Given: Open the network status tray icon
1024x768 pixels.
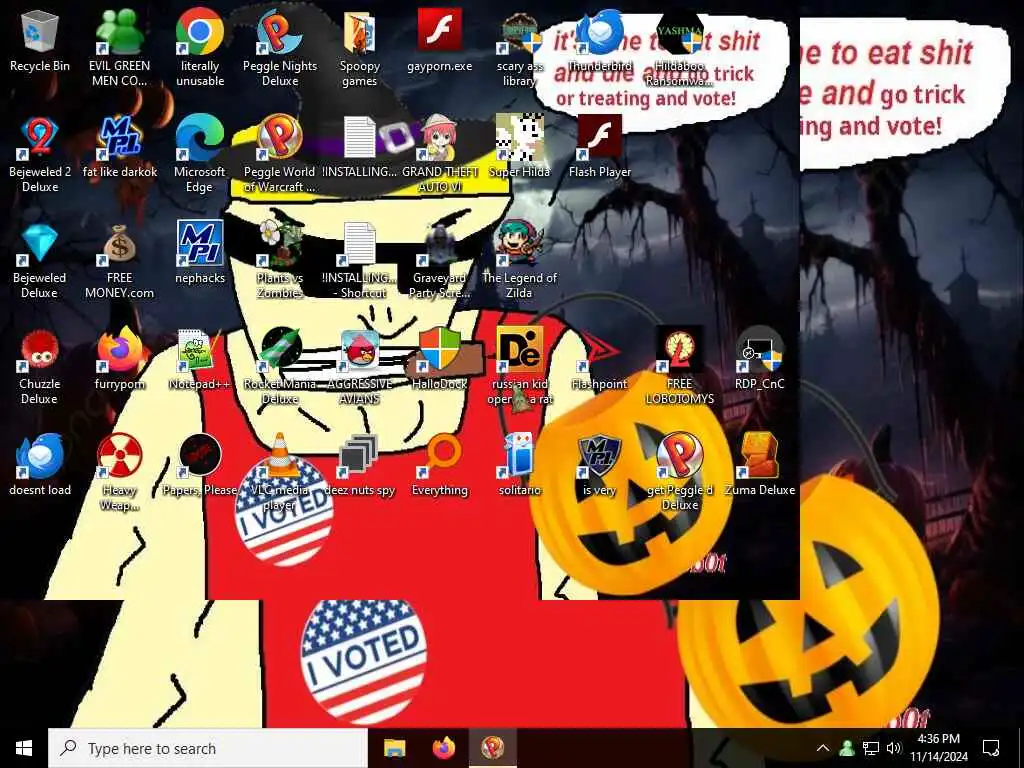Looking at the screenshot, I should pos(871,748).
